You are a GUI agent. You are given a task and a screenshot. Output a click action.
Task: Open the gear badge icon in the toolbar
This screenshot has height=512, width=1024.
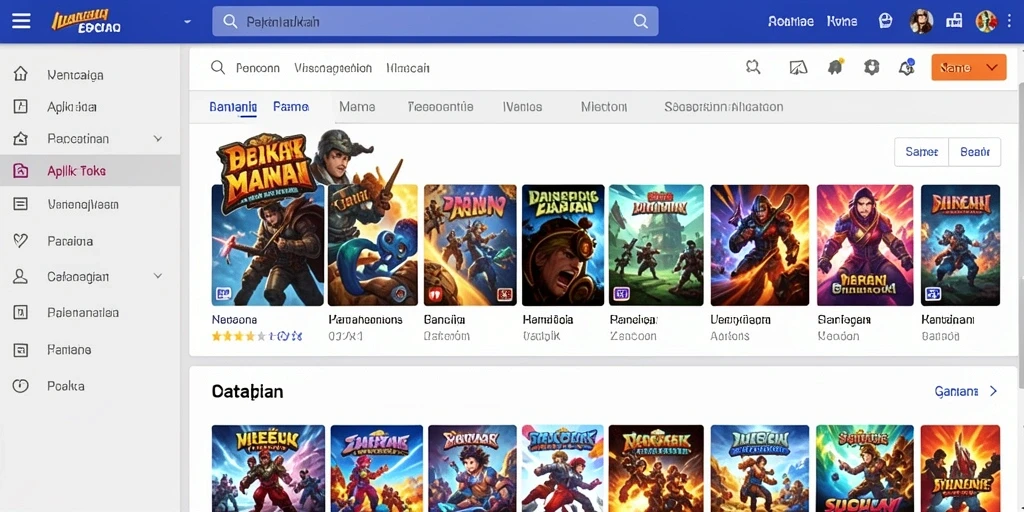pos(871,67)
